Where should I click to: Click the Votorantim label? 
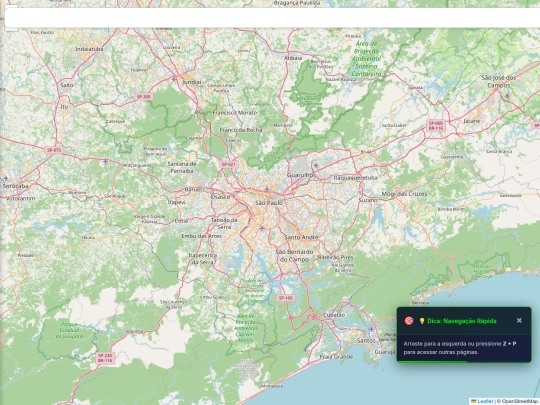(21, 199)
